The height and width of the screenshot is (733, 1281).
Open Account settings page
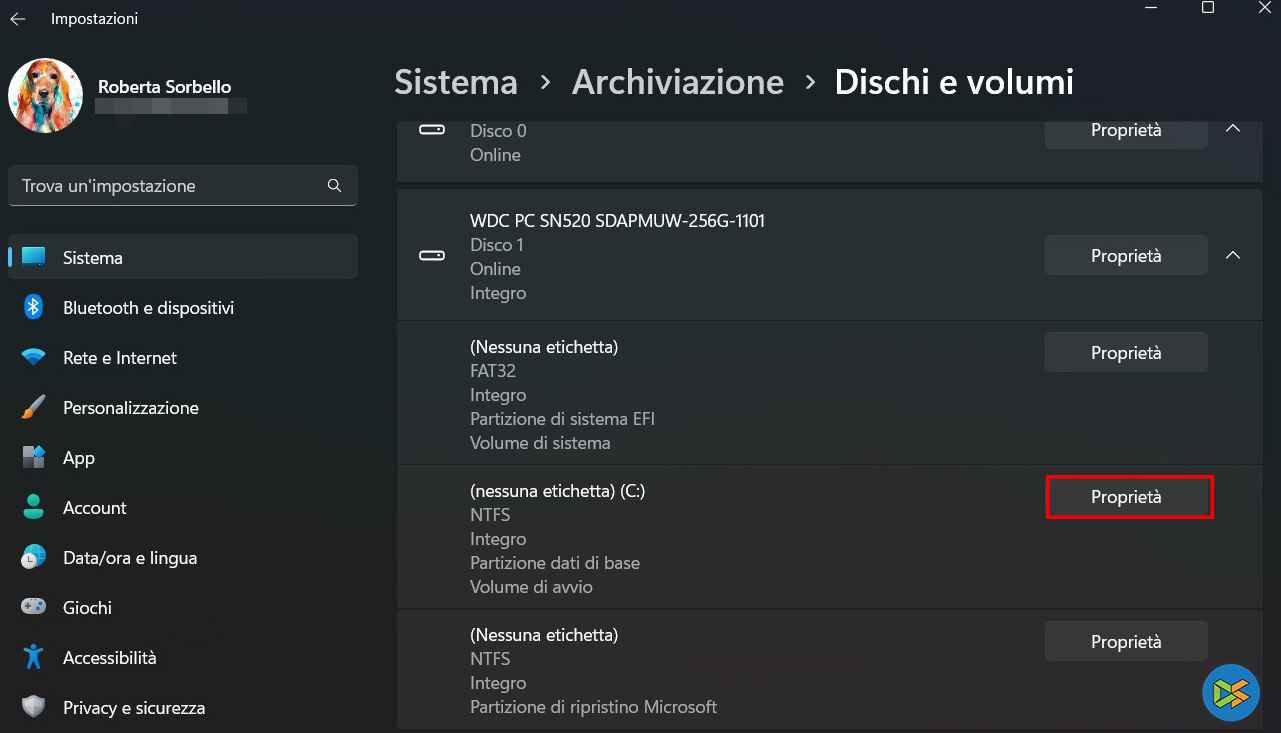tap(94, 508)
